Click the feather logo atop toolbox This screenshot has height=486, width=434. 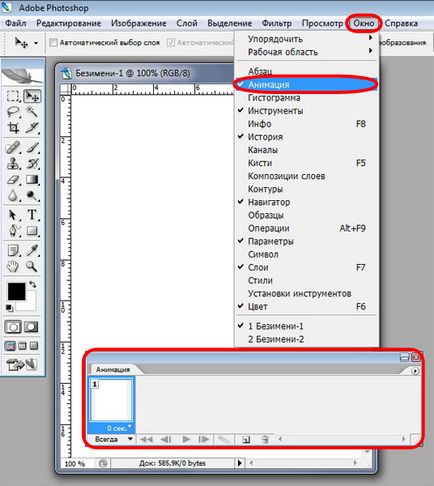[x=23, y=76]
